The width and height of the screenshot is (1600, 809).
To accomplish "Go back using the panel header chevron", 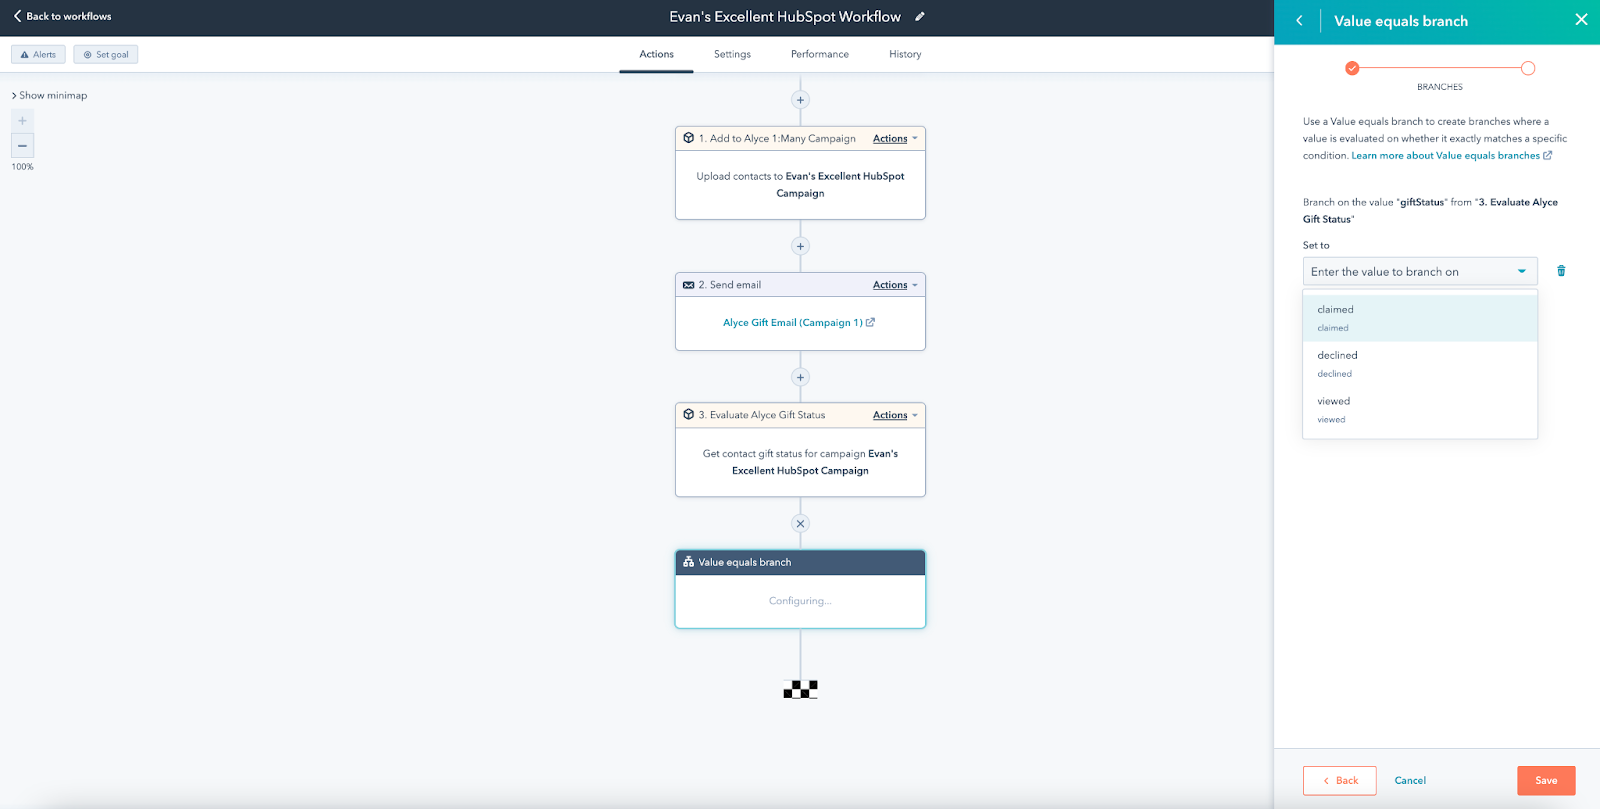I will tap(1299, 20).
